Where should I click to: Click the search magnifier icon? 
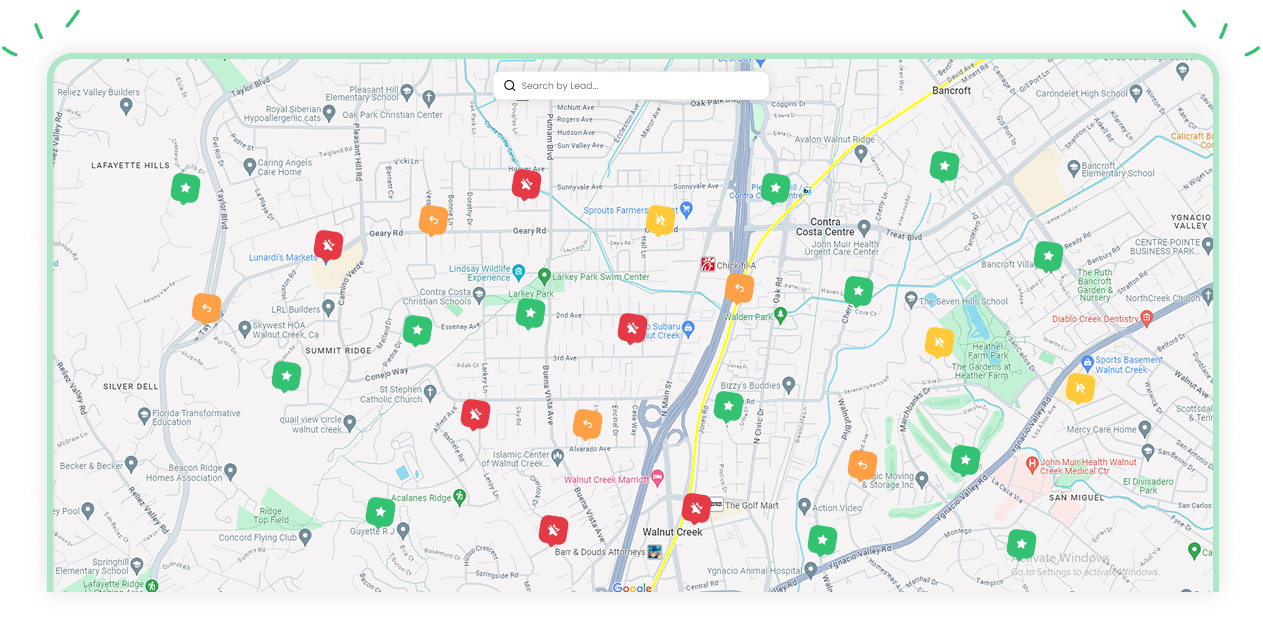click(x=510, y=86)
